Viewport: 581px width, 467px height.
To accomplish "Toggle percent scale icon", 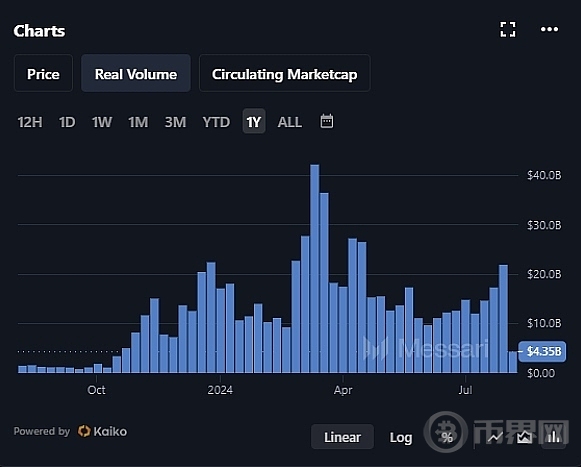I will click(x=447, y=437).
